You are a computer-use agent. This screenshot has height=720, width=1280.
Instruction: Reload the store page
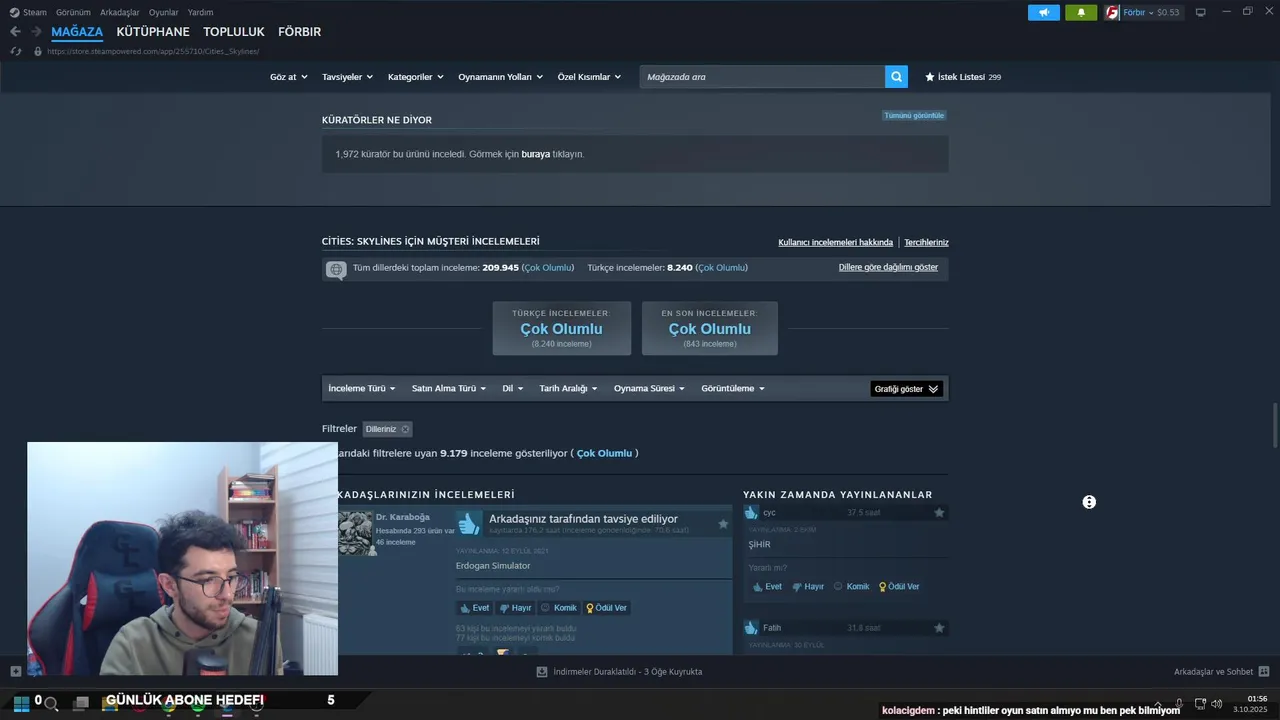click(x=15, y=51)
